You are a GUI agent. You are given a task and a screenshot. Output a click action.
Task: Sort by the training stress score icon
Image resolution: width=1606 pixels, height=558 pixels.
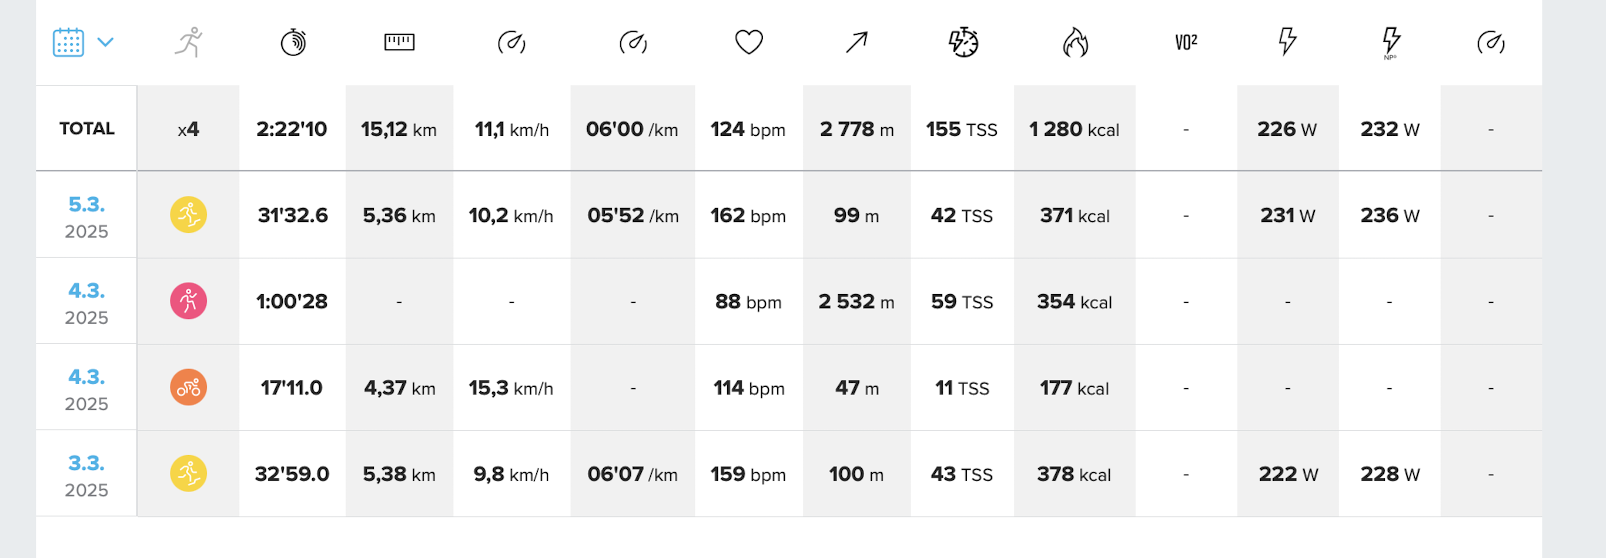click(963, 42)
